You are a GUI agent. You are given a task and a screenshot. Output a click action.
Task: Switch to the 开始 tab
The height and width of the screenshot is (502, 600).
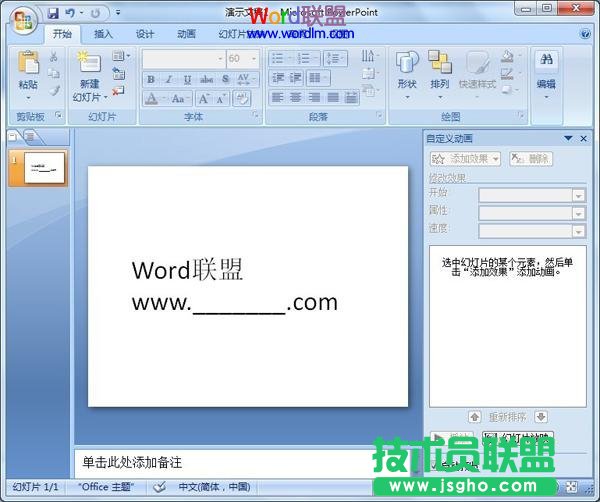click(62, 34)
